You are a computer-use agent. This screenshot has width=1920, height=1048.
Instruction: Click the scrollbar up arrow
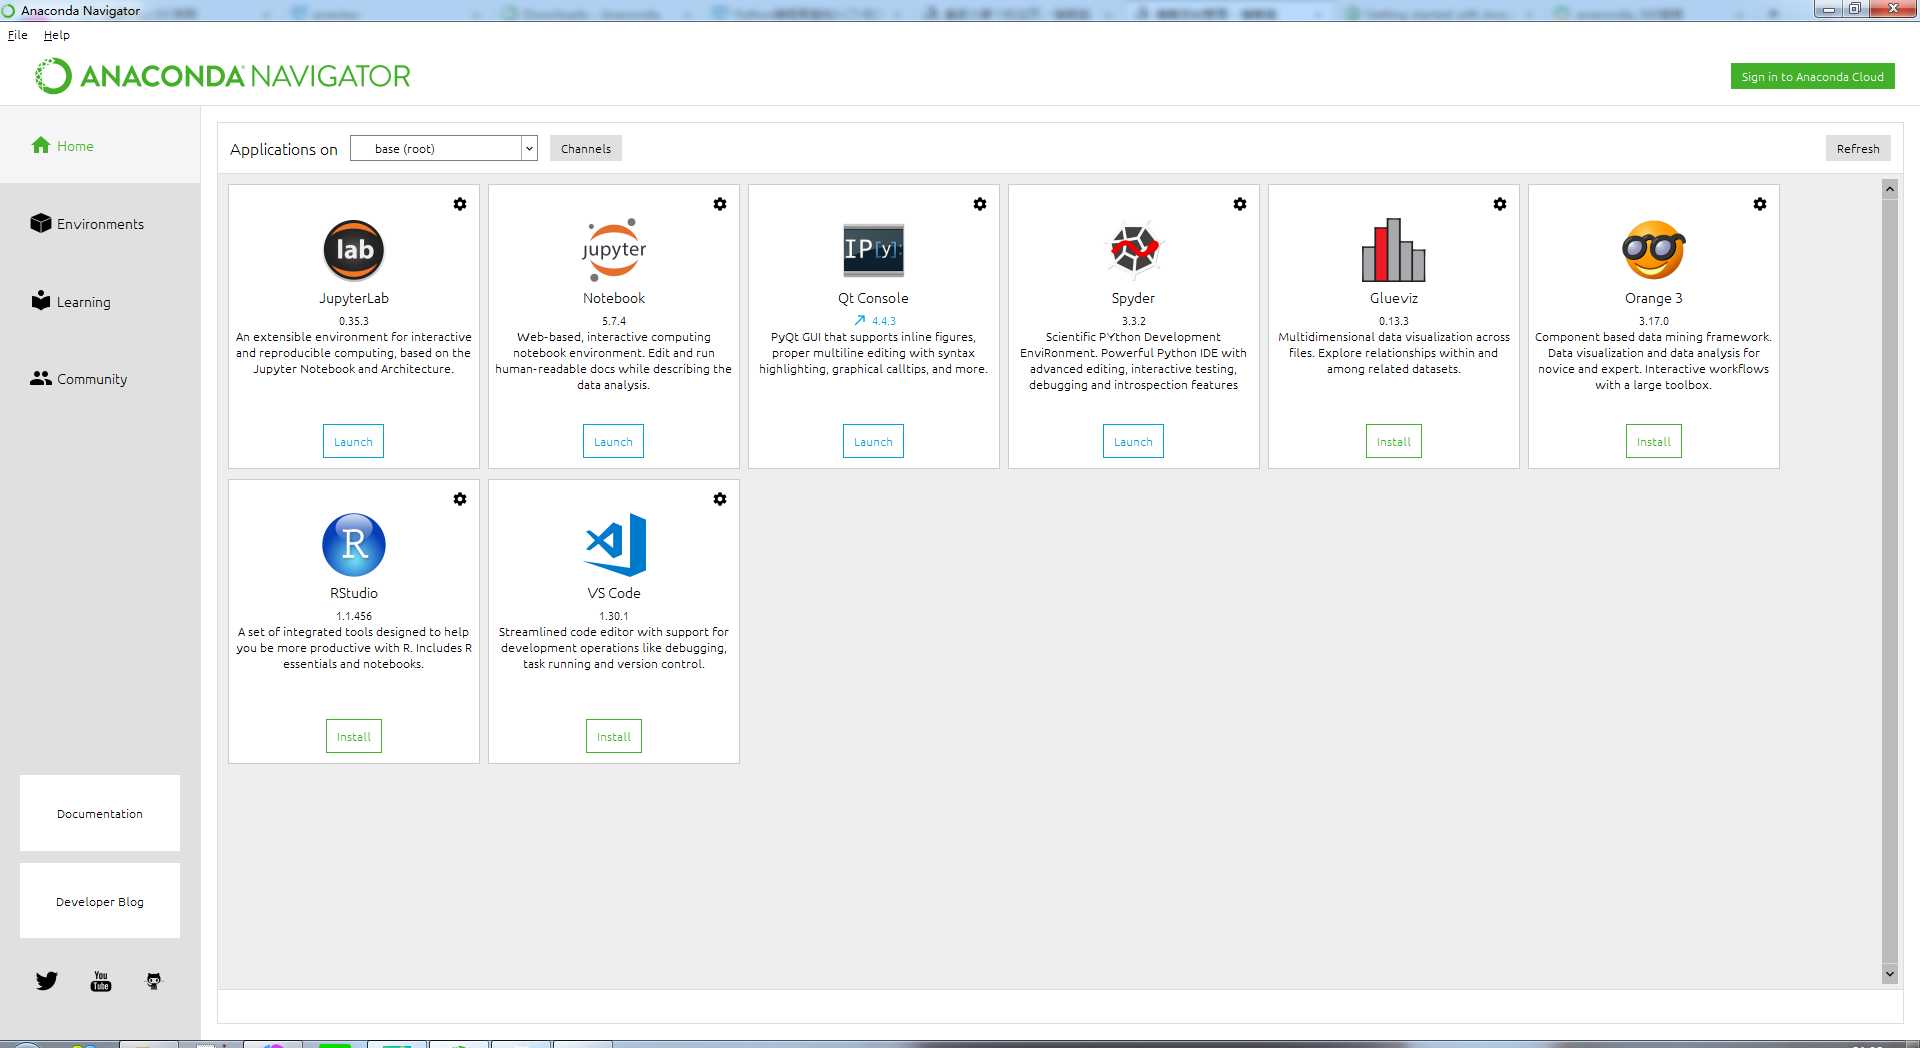click(x=1889, y=189)
